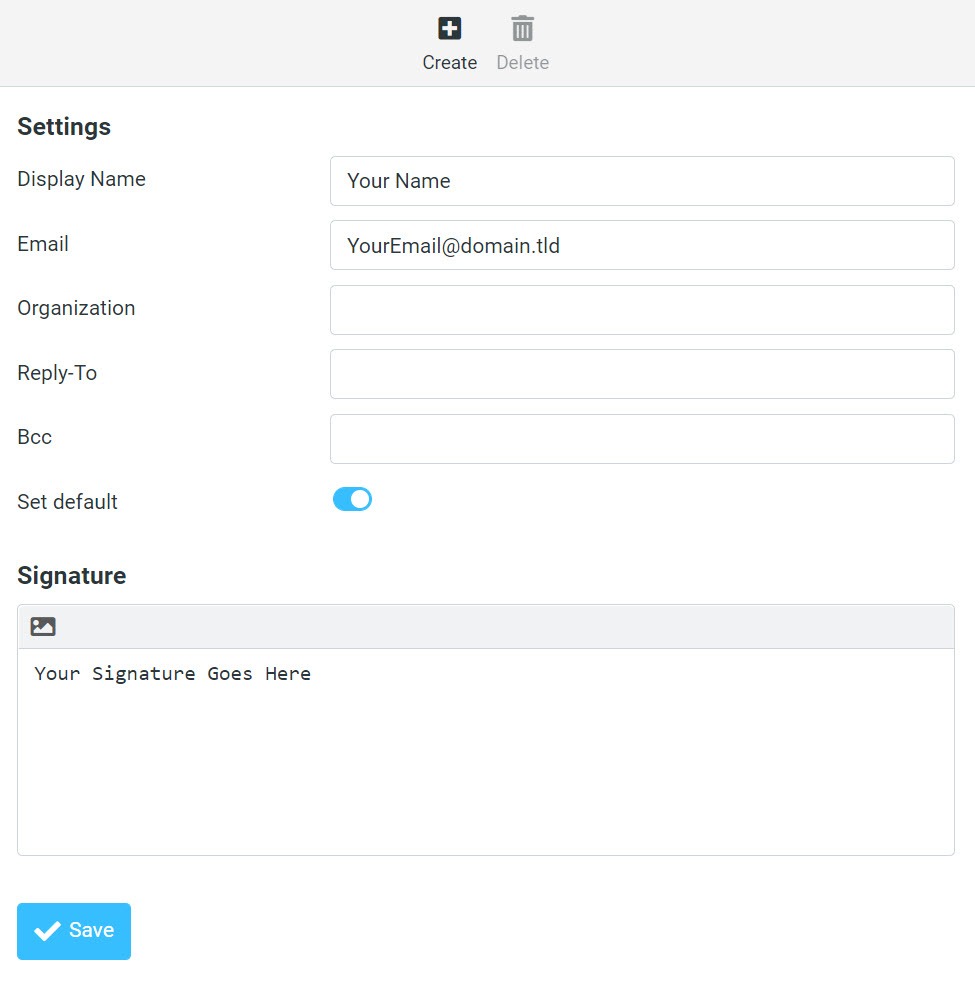Image resolution: width=975 pixels, height=981 pixels.
Task: Click the Display Name input field
Action: [x=642, y=181]
